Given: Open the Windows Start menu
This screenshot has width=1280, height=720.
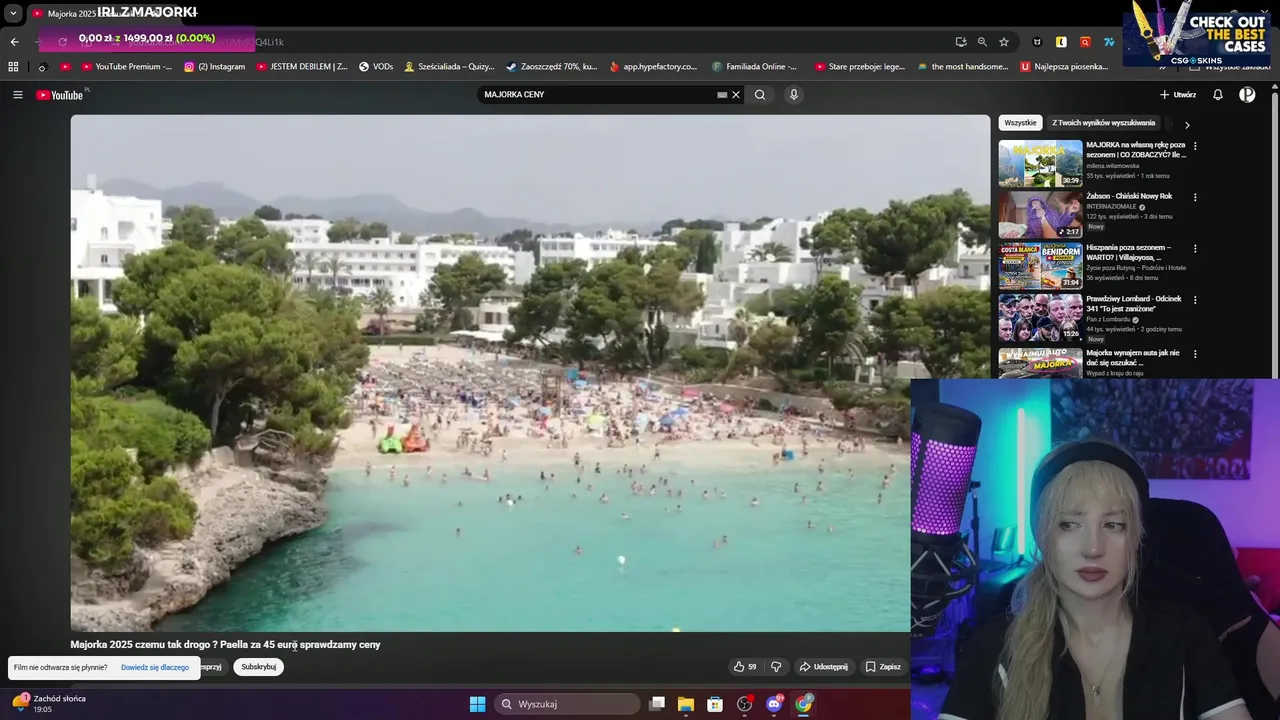Looking at the screenshot, I should click(478, 704).
